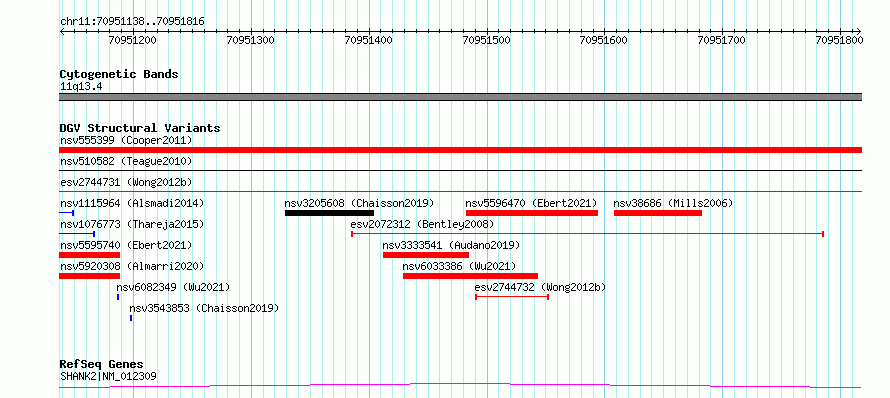
Task: Open the nsv510582 (Teague2010) label
Action: (126, 161)
